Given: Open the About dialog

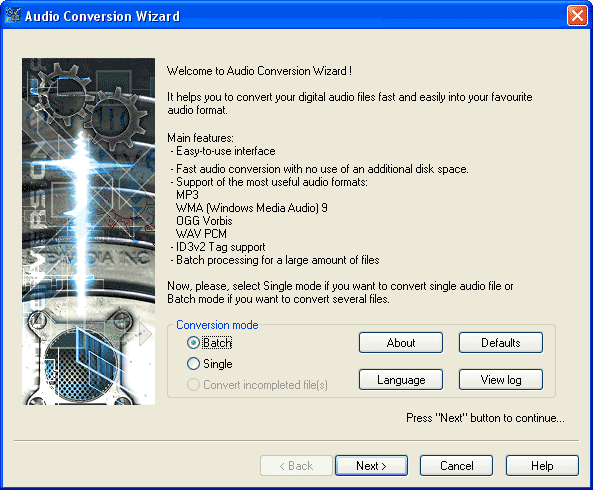Looking at the screenshot, I should 401,343.
